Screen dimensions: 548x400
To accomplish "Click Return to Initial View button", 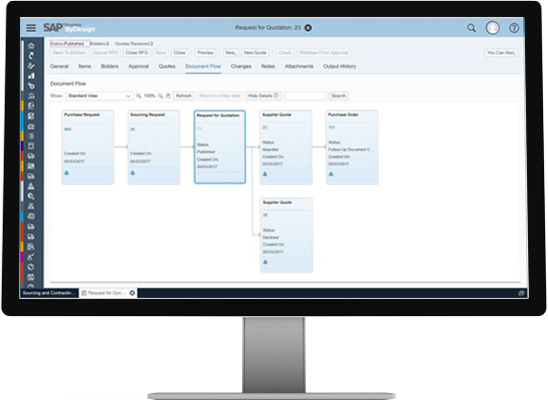I will pos(220,96).
